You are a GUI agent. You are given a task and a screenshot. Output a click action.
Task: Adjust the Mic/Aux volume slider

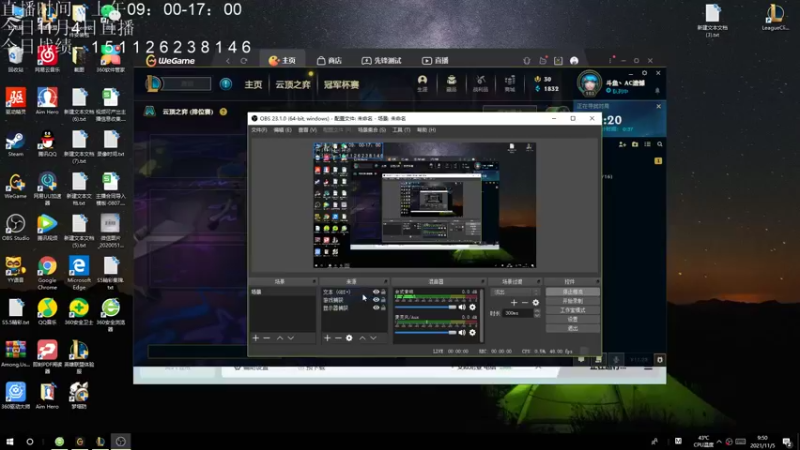click(x=426, y=333)
